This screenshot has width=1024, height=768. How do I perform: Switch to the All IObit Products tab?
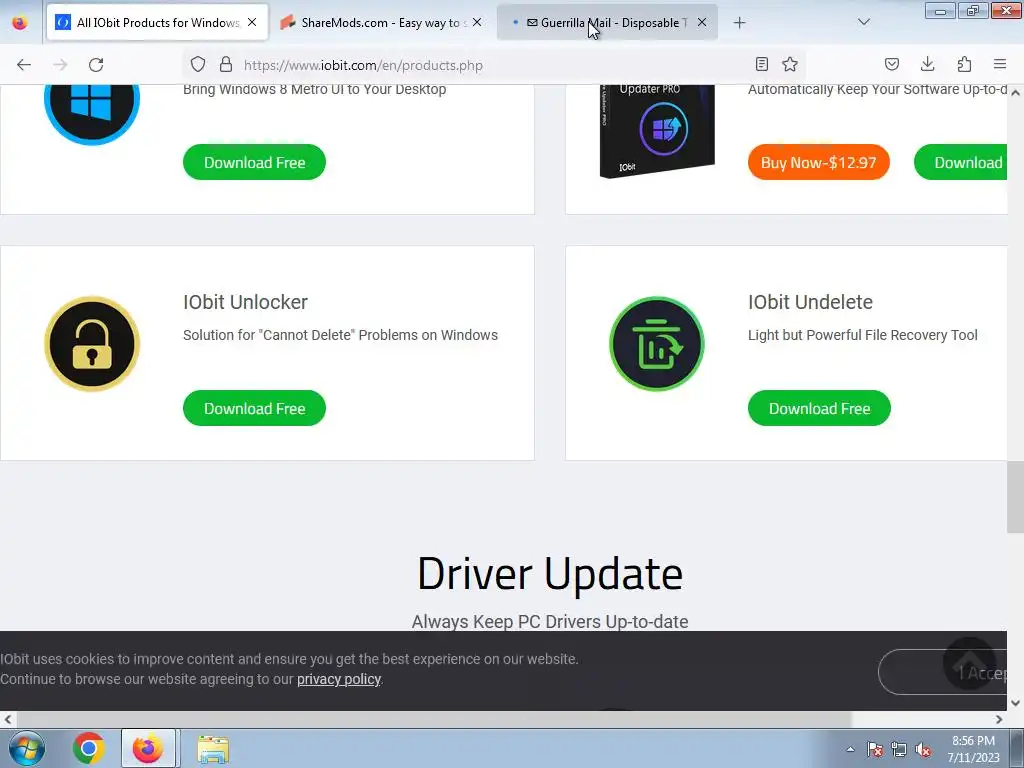click(158, 23)
